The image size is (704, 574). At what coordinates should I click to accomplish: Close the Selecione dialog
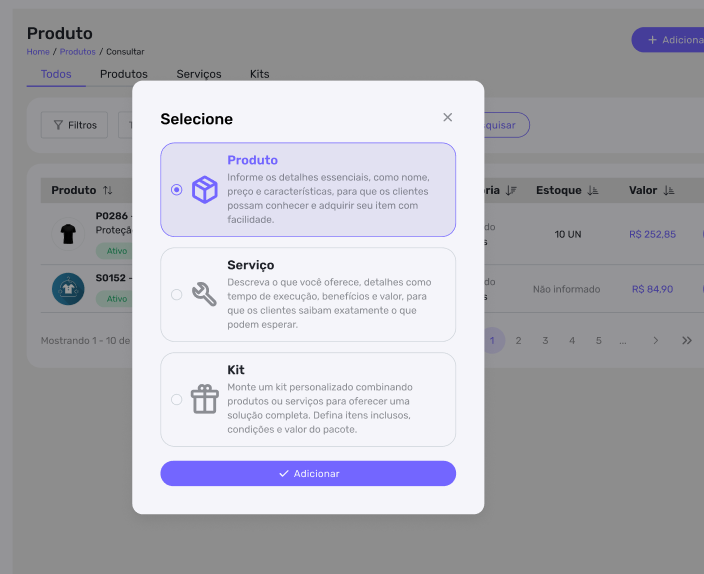pos(447,117)
